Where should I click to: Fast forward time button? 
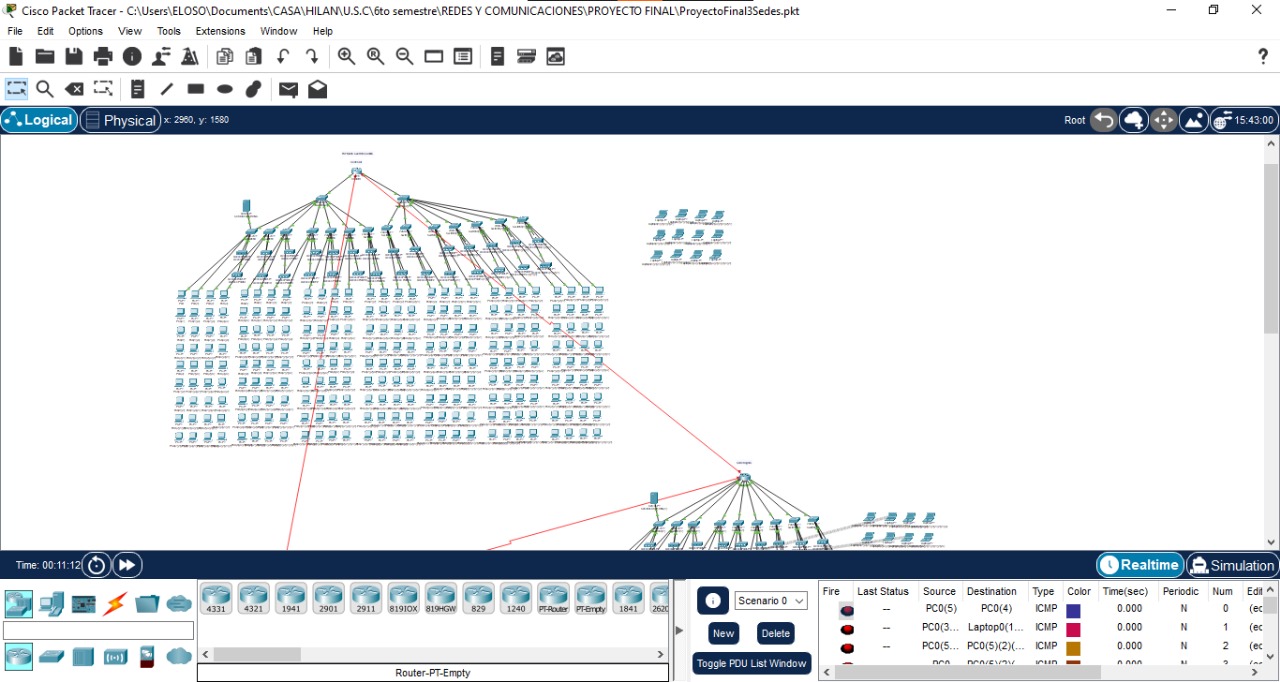127,565
